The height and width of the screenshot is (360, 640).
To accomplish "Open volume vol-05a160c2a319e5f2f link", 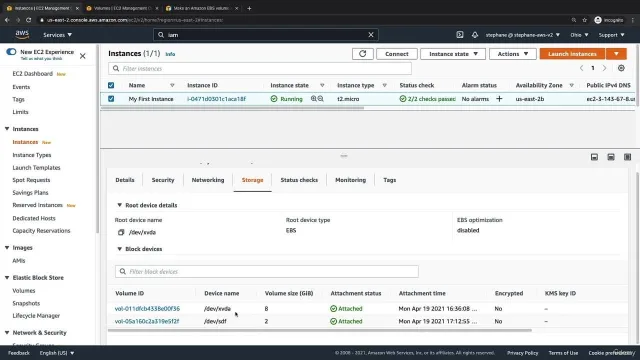I will 147,321.
